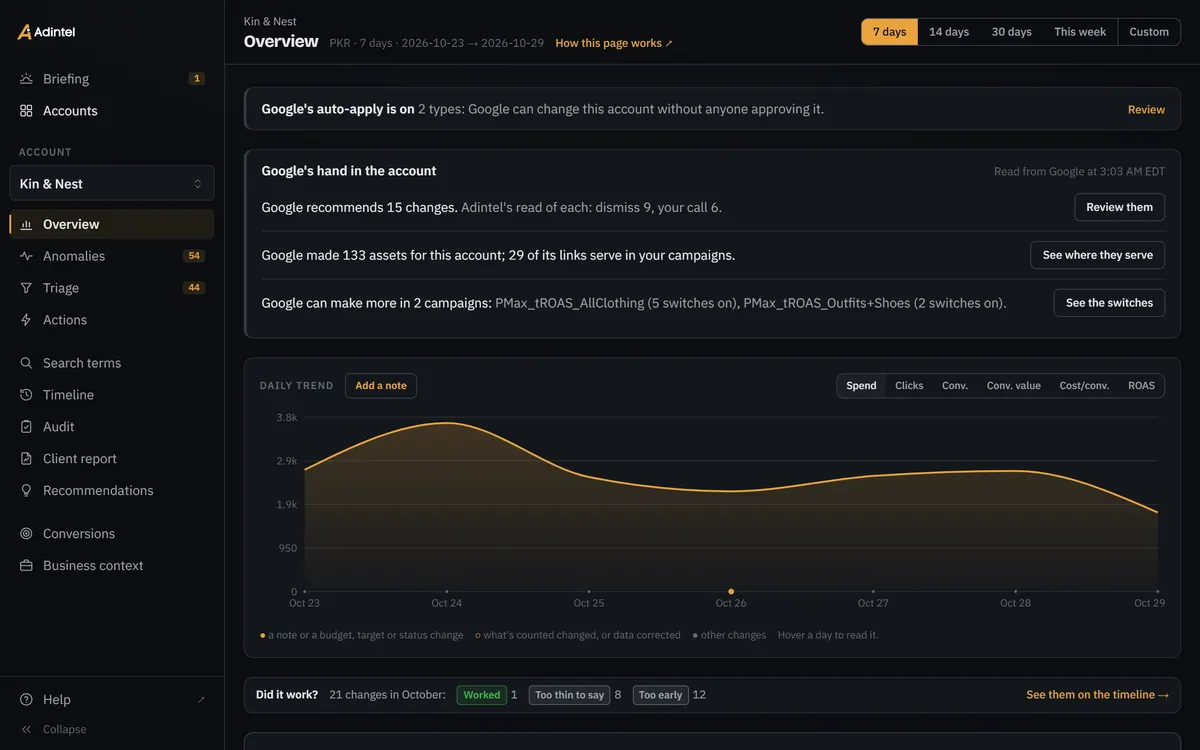The height and width of the screenshot is (750, 1200).
Task: Click the Too early badge
Action: coord(660,695)
